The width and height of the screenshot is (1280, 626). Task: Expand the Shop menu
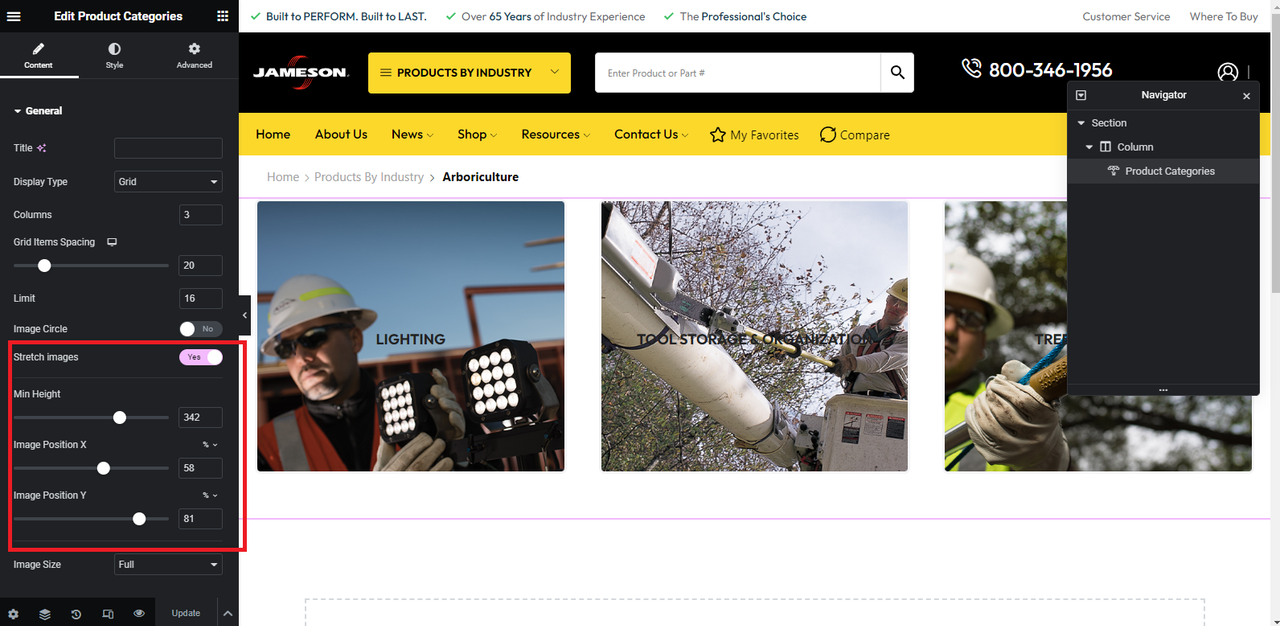pos(477,134)
